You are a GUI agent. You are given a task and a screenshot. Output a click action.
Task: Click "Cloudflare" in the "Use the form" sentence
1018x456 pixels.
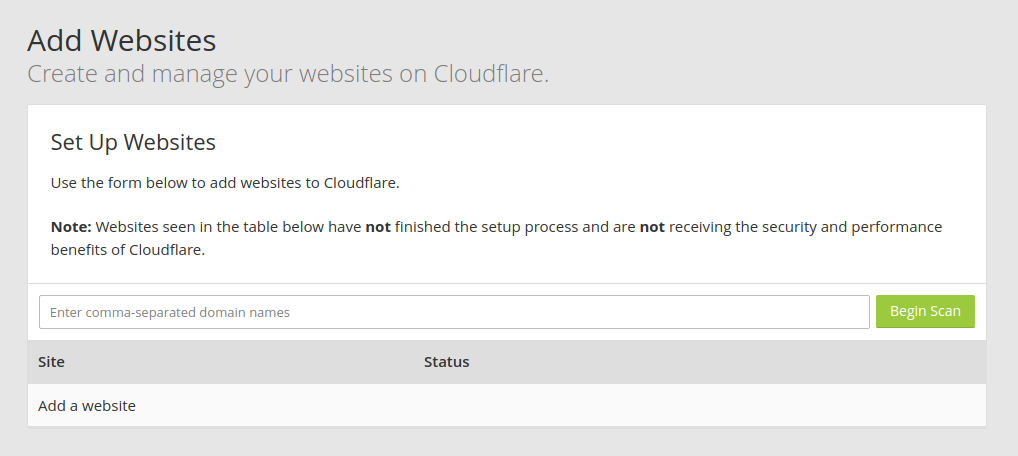(362, 183)
